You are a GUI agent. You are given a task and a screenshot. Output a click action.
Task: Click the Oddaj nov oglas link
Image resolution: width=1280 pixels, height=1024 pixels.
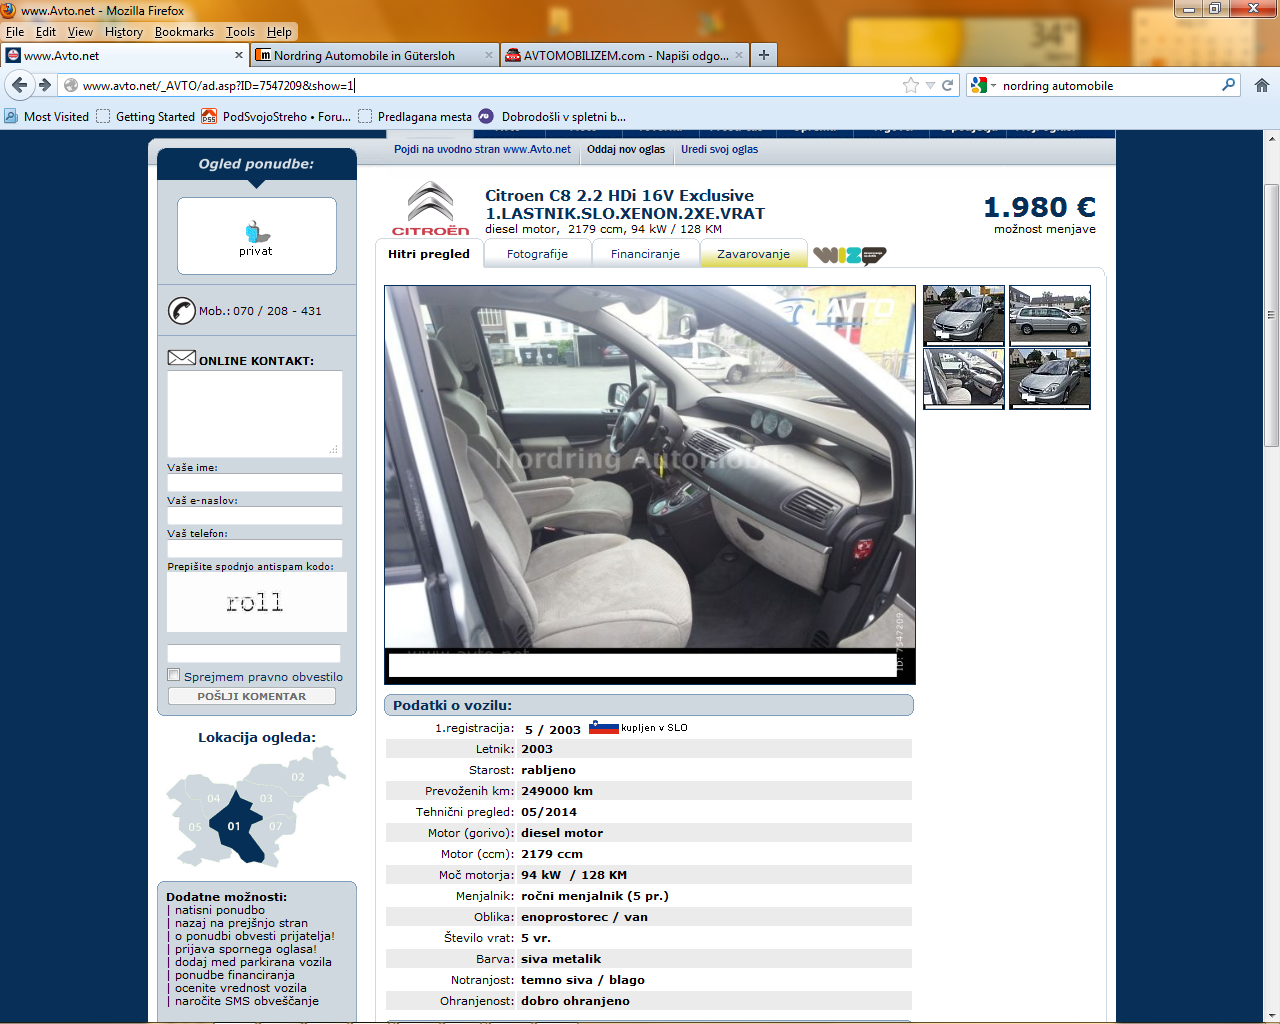[x=626, y=149]
